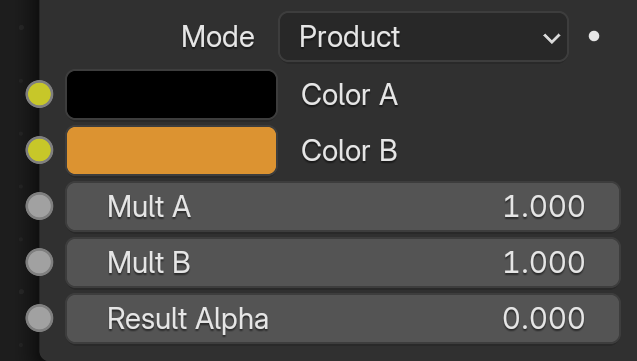Image resolution: width=637 pixels, height=361 pixels.
Task: Click the gray Result Alpha socket
Action: pos(39,318)
